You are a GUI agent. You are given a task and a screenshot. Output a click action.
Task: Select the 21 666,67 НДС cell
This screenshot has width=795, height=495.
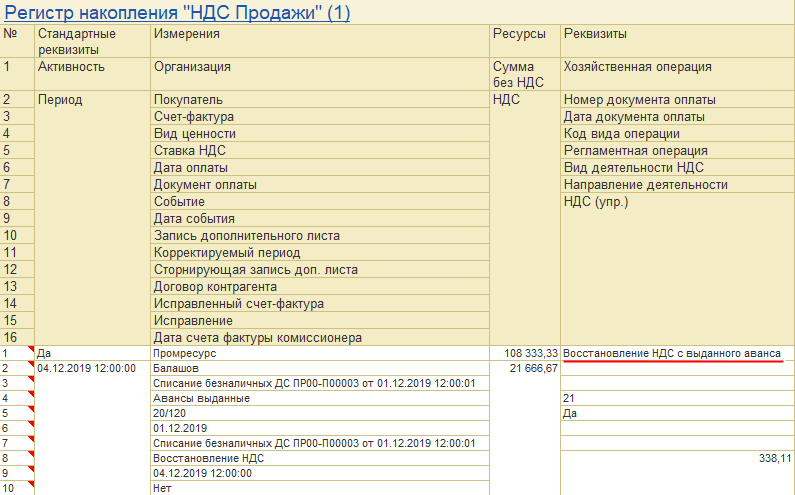525,368
